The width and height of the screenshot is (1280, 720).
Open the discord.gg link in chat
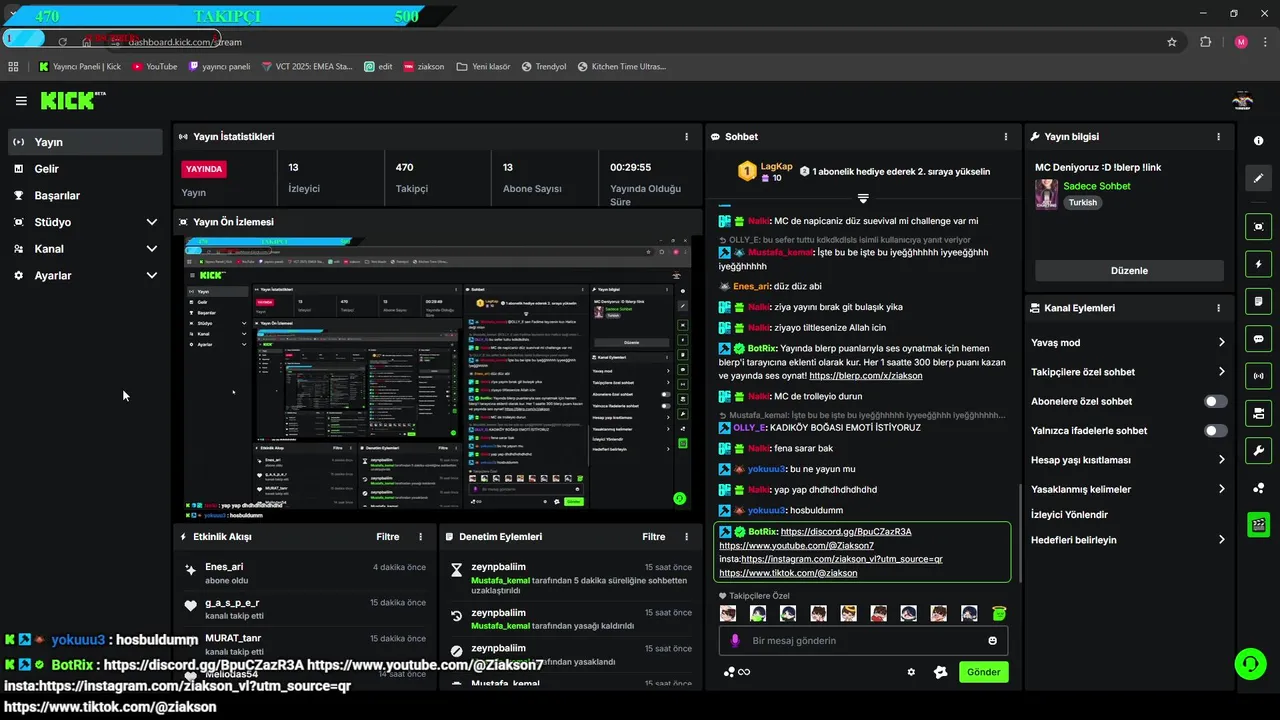point(846,532)
